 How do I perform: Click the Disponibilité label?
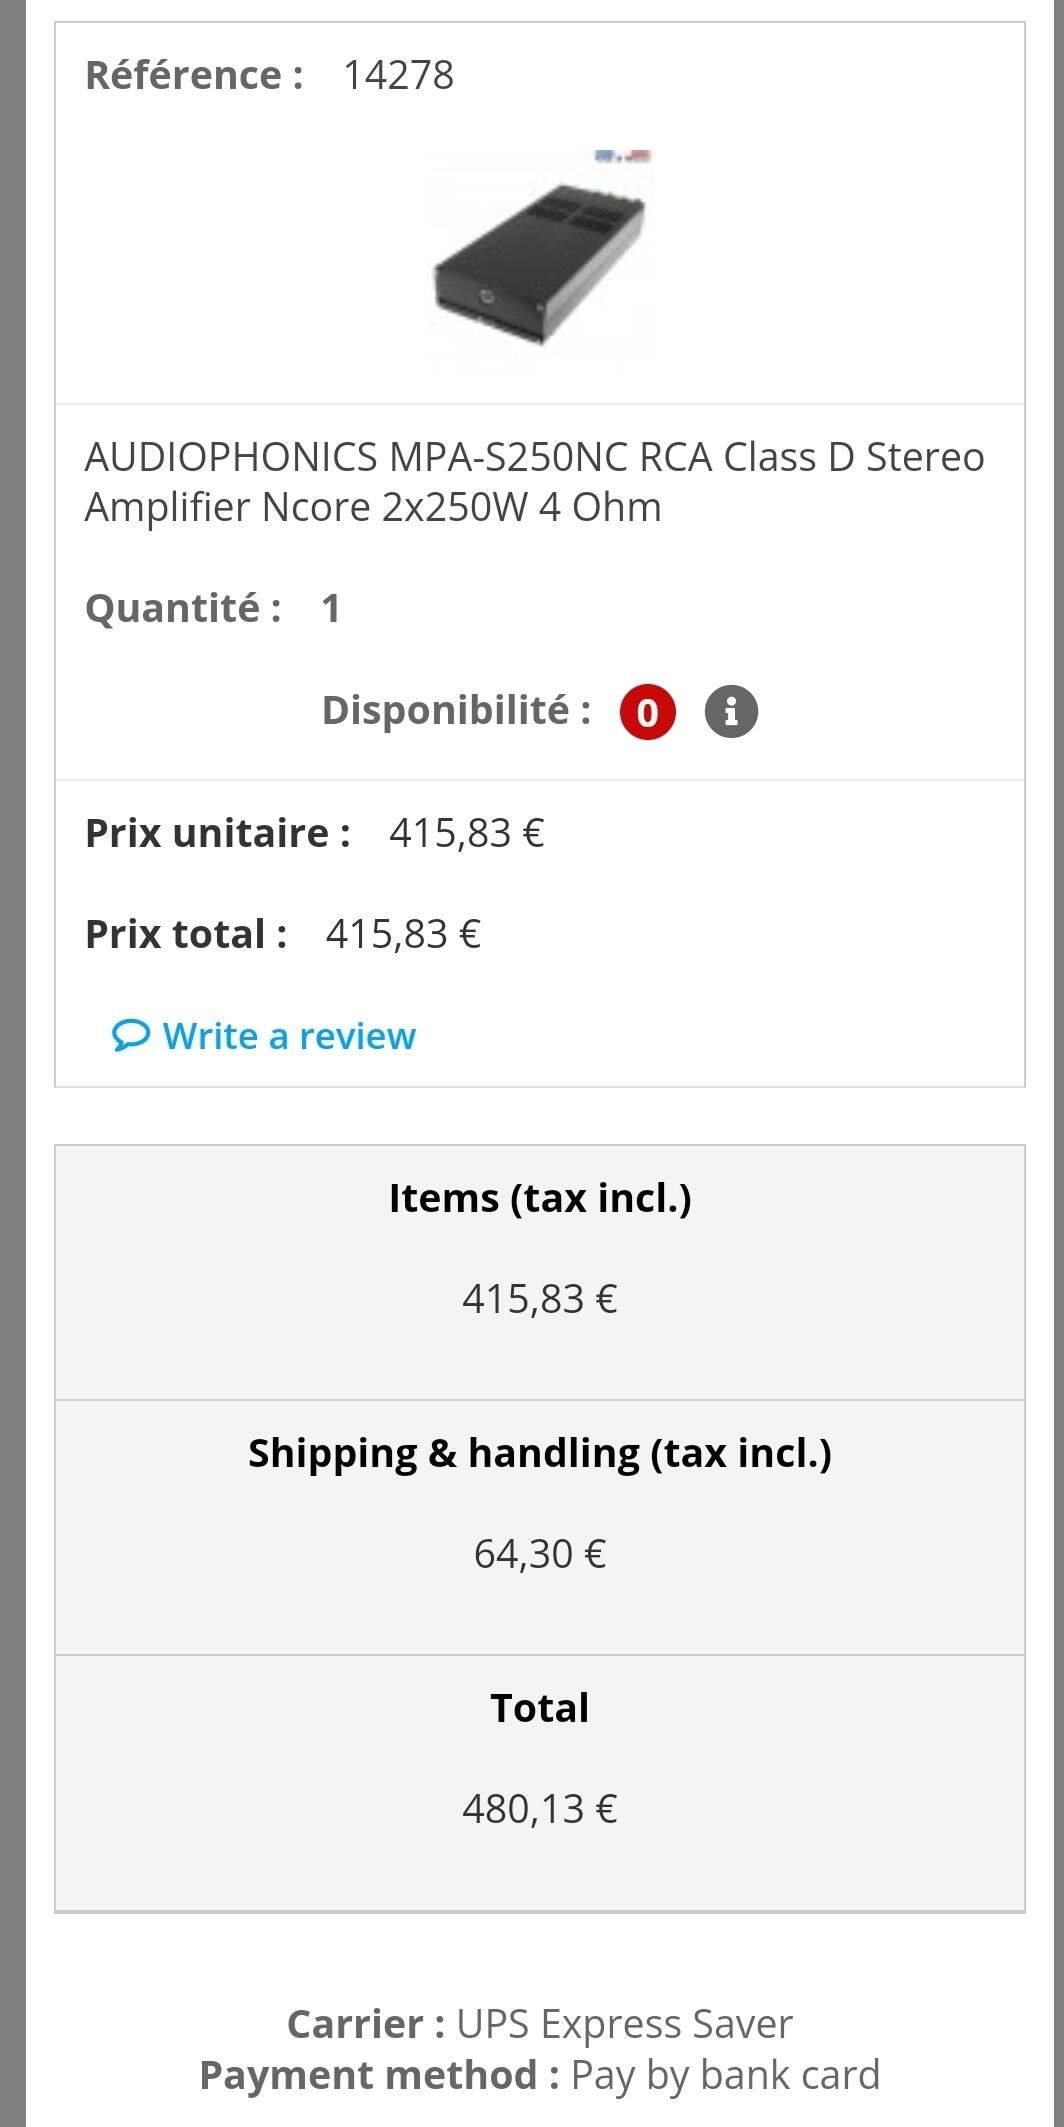pyautogui.click(x=456, y=710)
